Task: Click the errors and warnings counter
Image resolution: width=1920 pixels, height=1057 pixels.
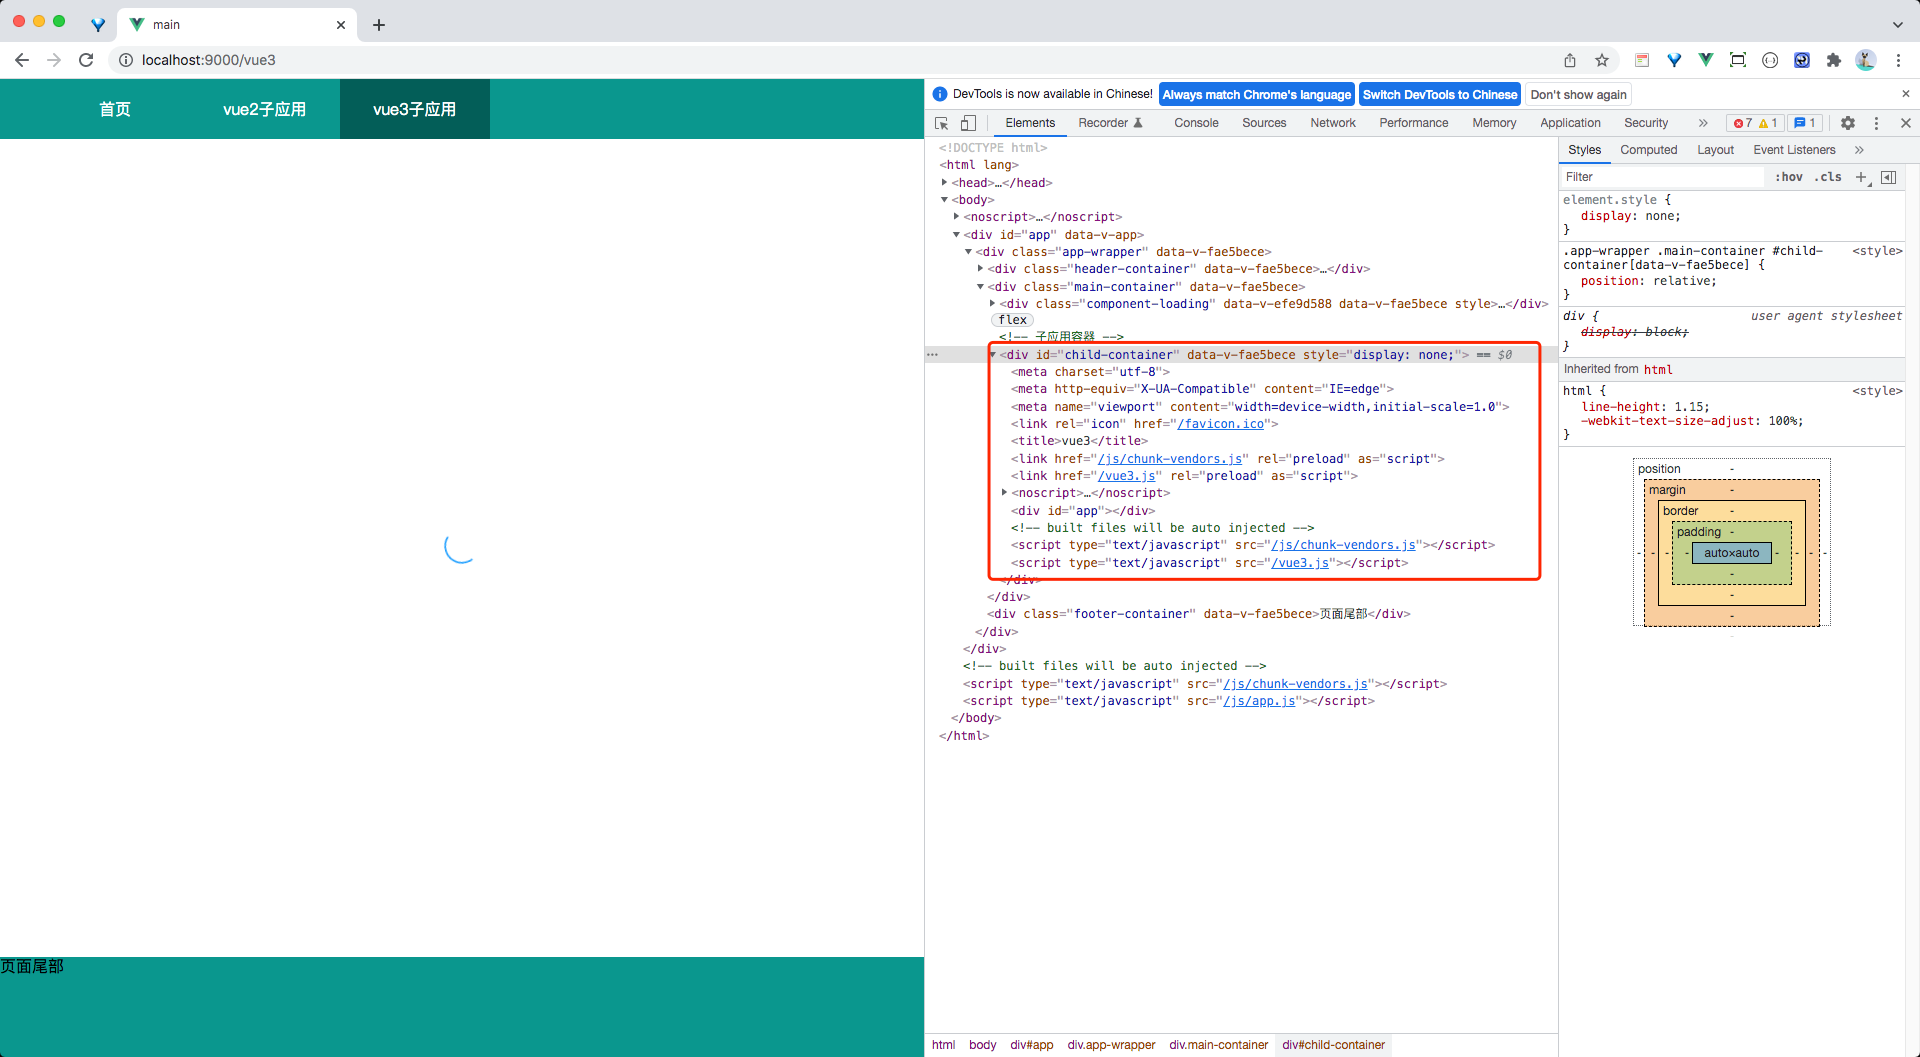Action: [x=1755, y=123]
